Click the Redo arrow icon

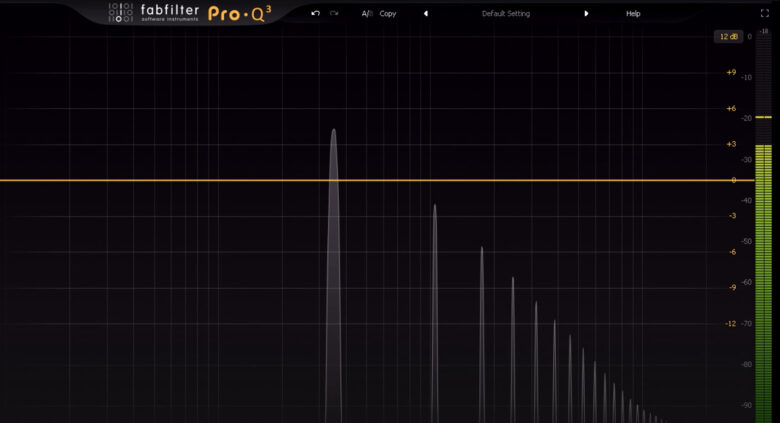(x=334, y=13)
